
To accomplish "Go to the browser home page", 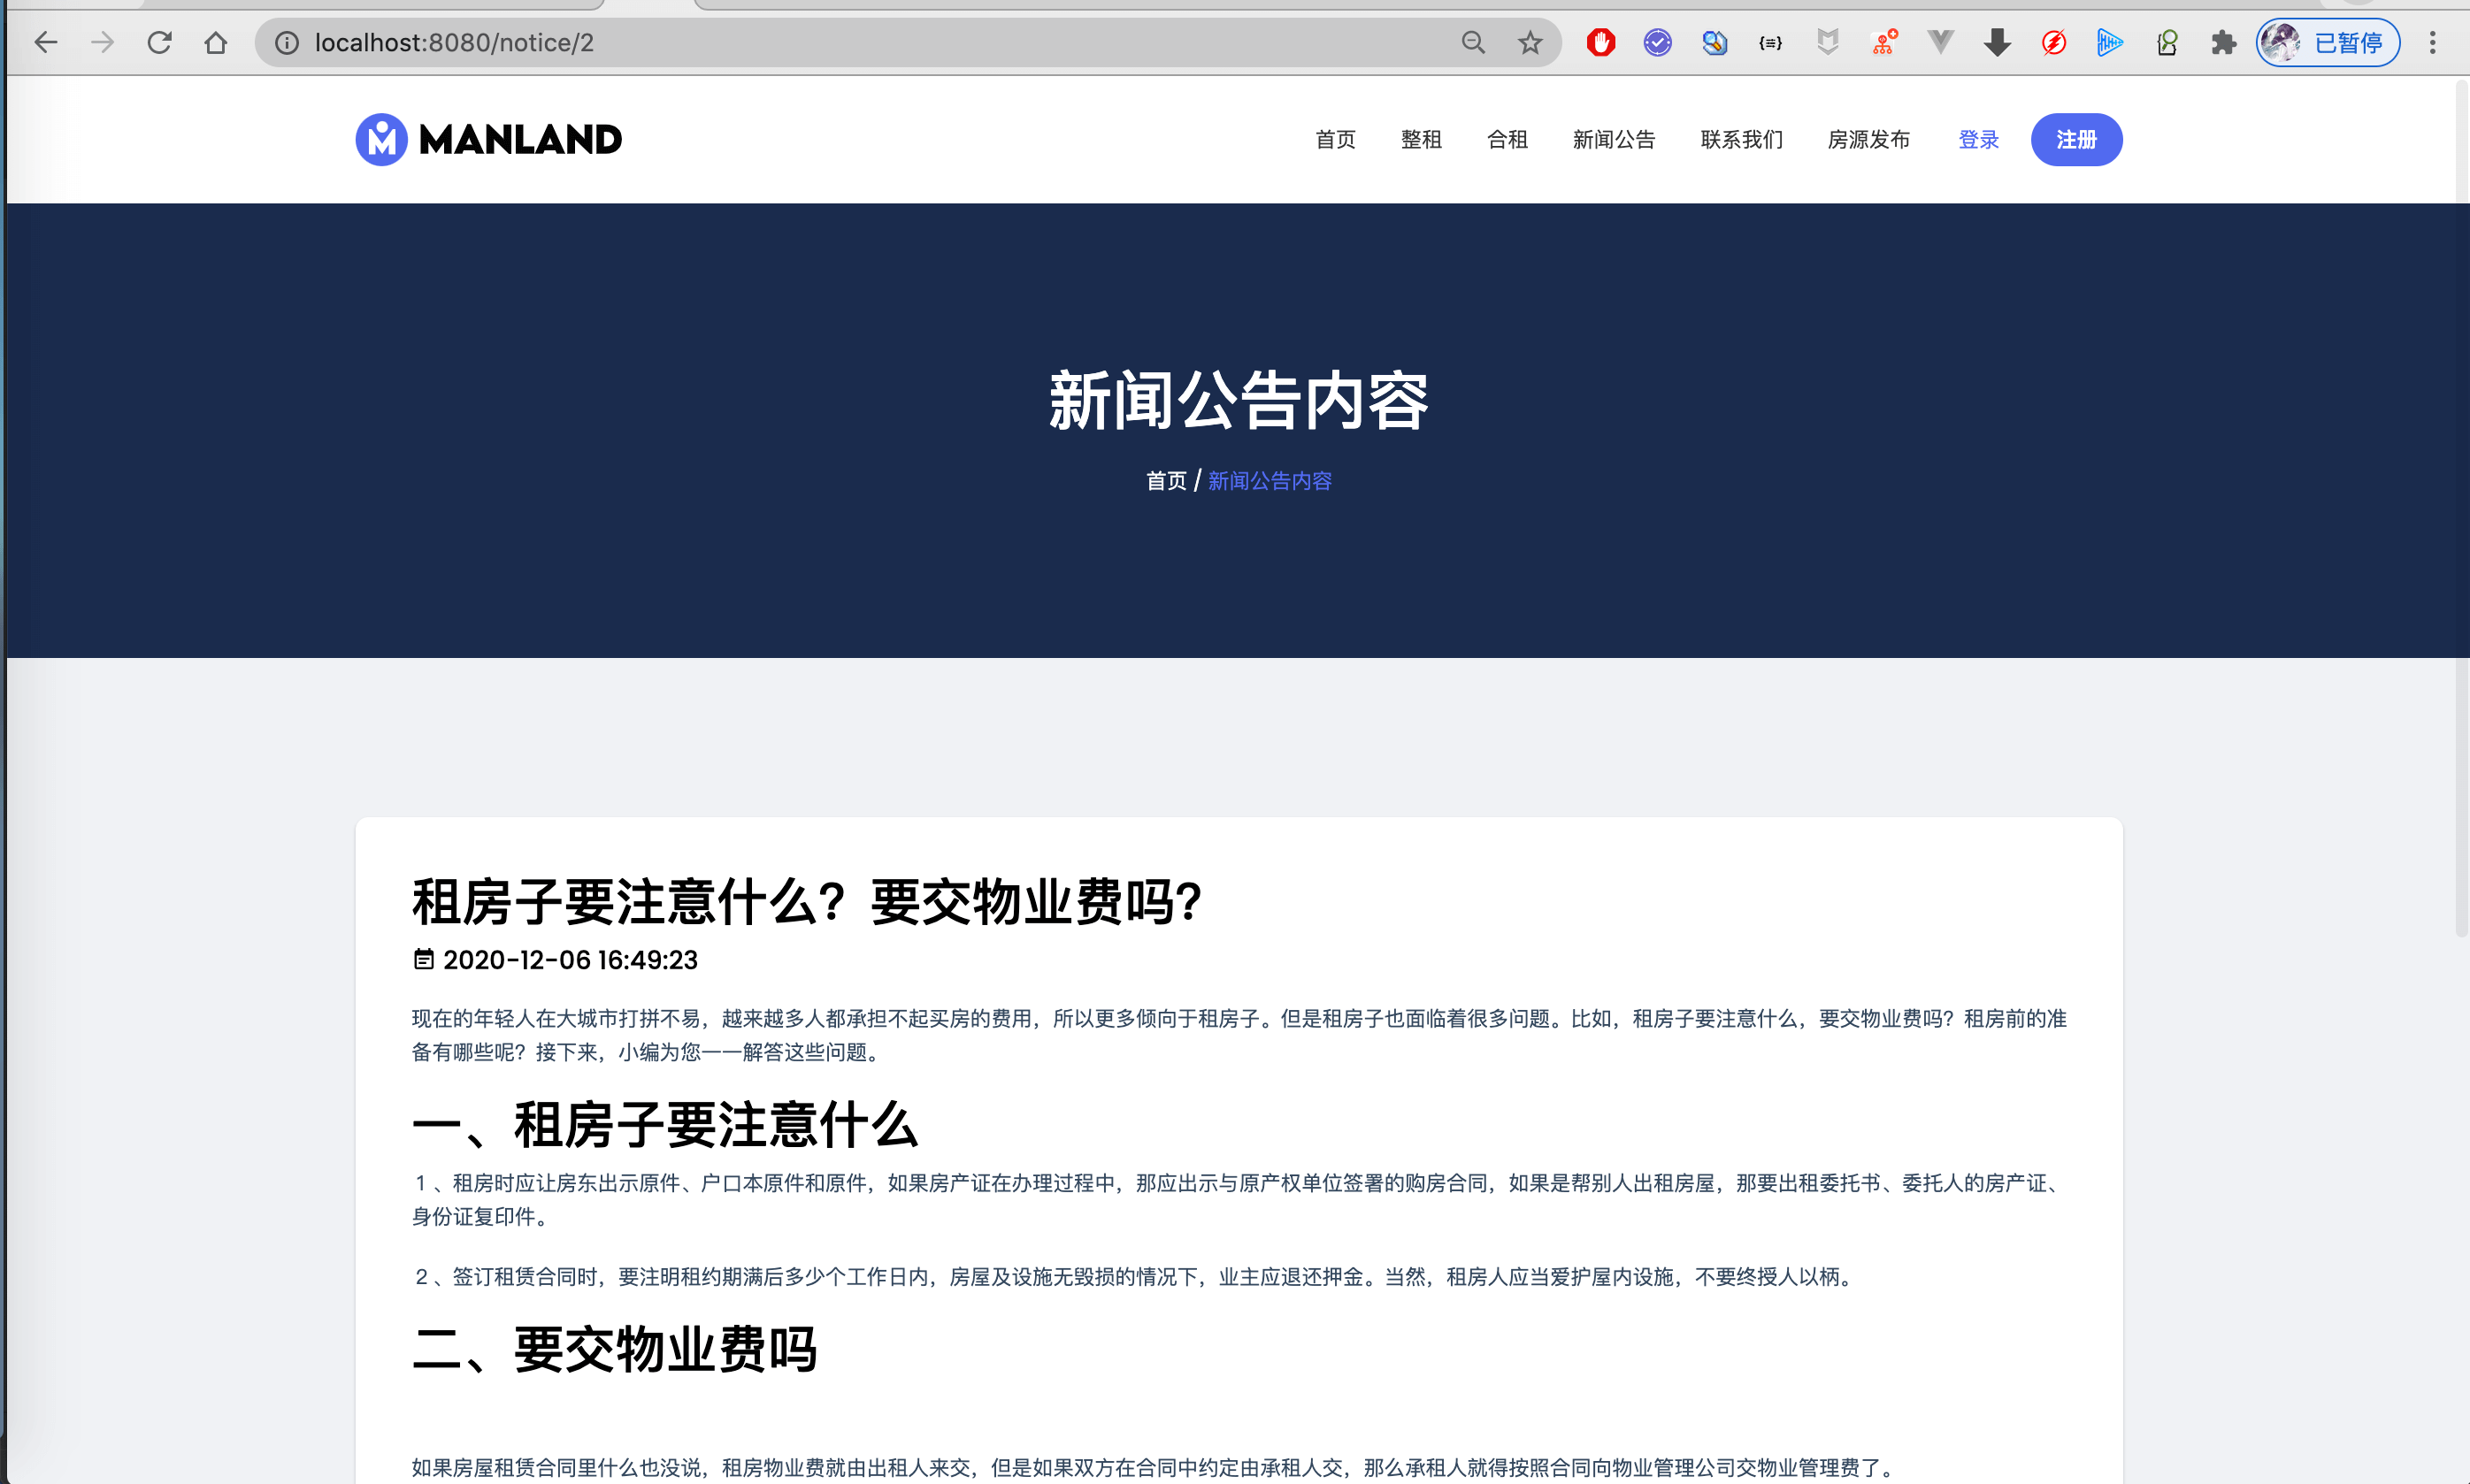I will [216, 43].
